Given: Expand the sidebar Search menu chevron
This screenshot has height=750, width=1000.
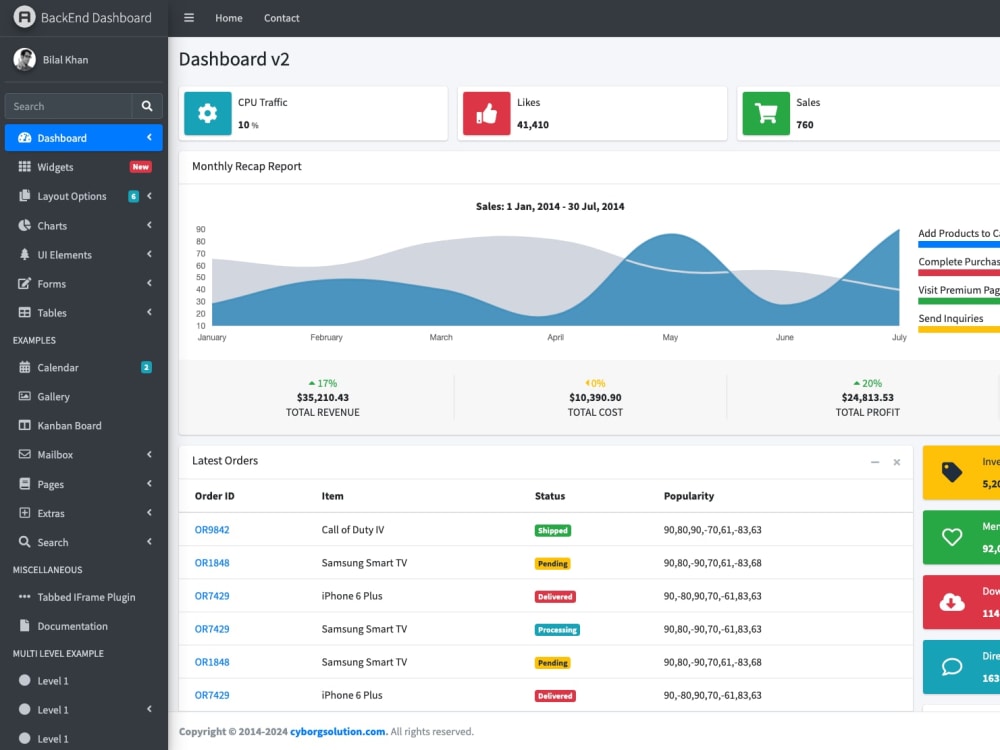Looking at the screenshot, I should coord(149,541).
